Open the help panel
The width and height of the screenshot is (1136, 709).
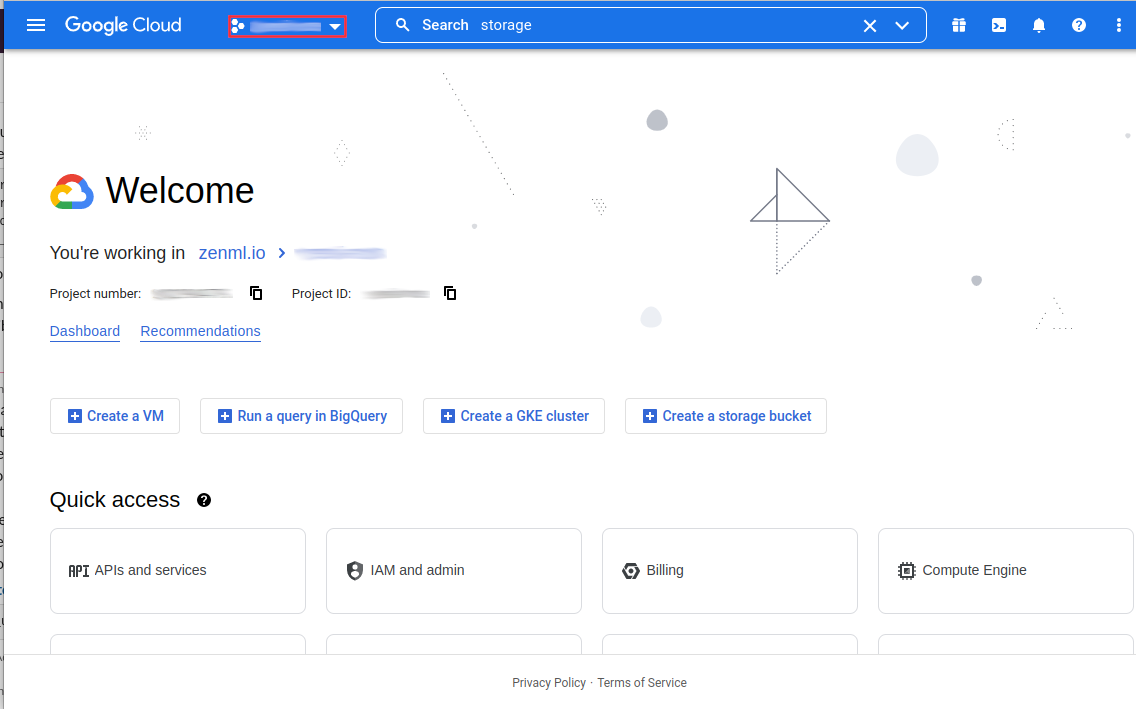click(1079, 25)
